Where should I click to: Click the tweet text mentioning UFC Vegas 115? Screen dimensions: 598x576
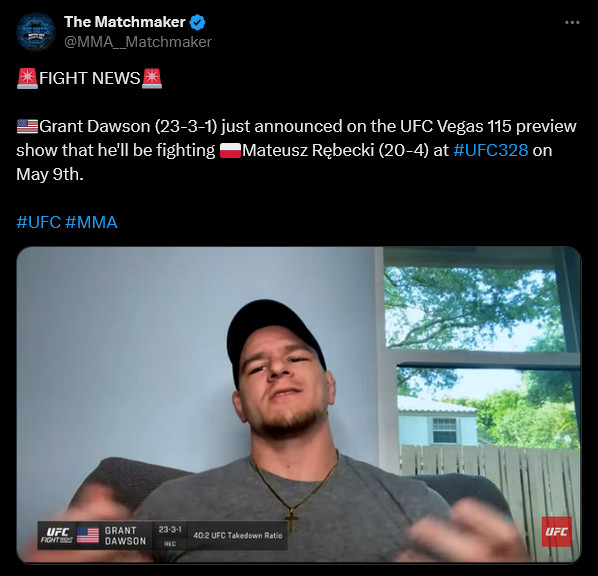(x=296, y=150)
